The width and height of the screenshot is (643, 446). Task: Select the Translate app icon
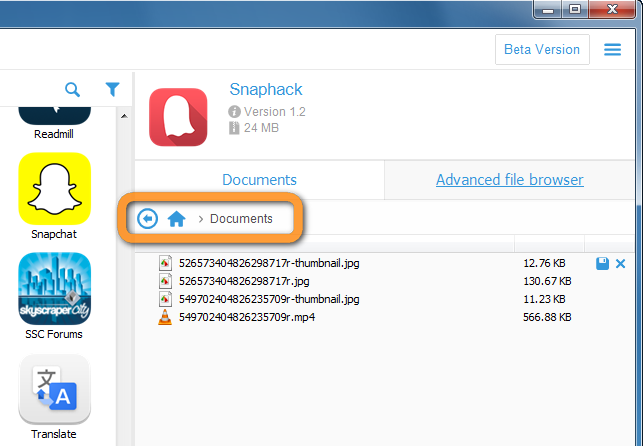click(55, 389)
